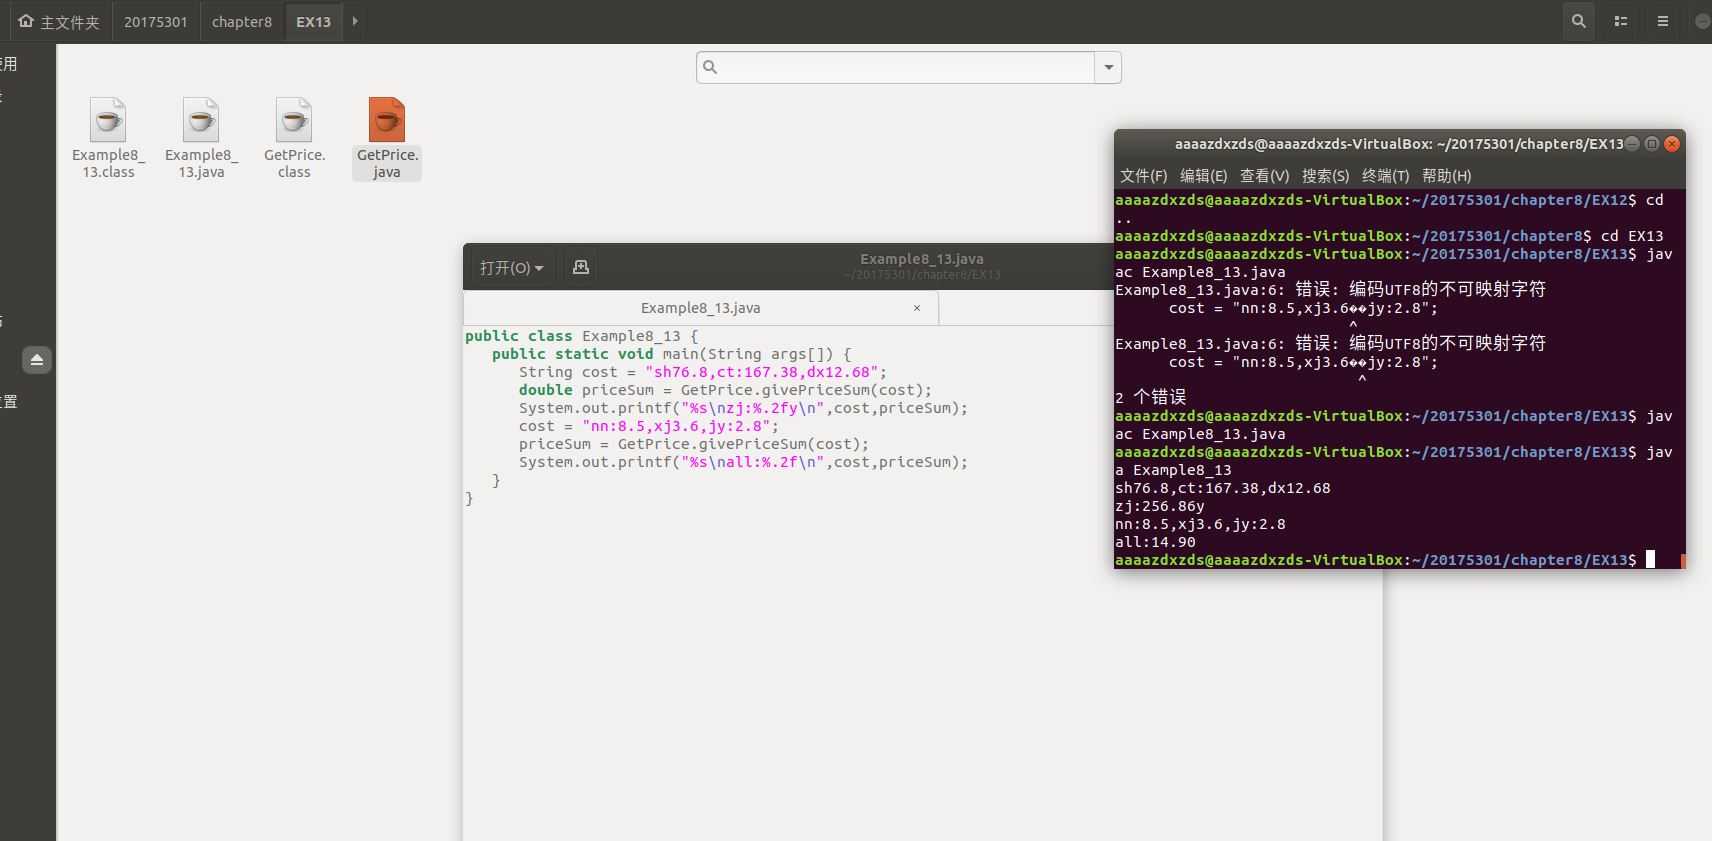Click the printf line containing nzj:%.2fy
The height and width of the screenshot is (841, 1712).
(743, 408)
